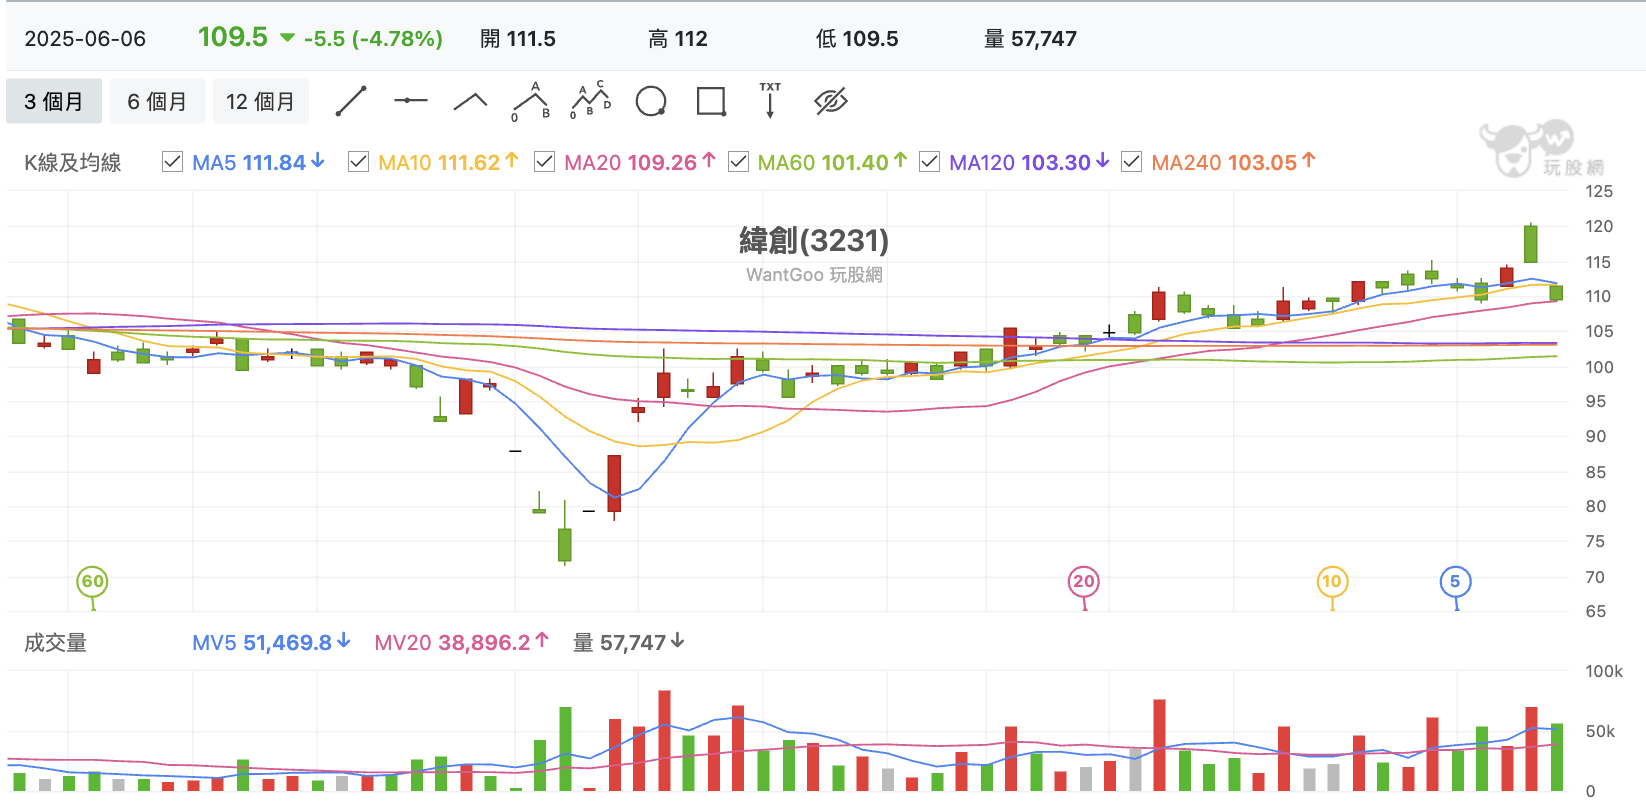Click the yellow 10-day MA marker
Viewport: 1646px width, 804px height.
(1332, 582)
